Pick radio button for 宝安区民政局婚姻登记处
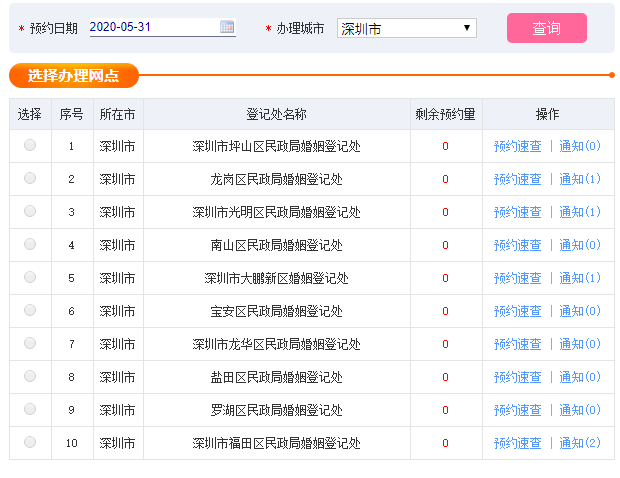 pyautogui.click(x=30, y=310)
